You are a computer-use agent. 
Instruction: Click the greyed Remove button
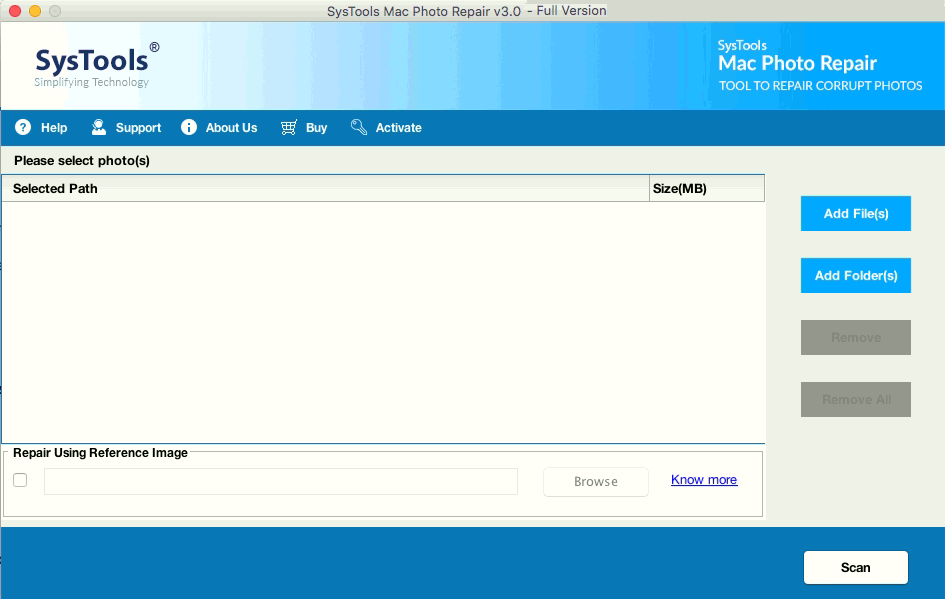tap(856, 337)
